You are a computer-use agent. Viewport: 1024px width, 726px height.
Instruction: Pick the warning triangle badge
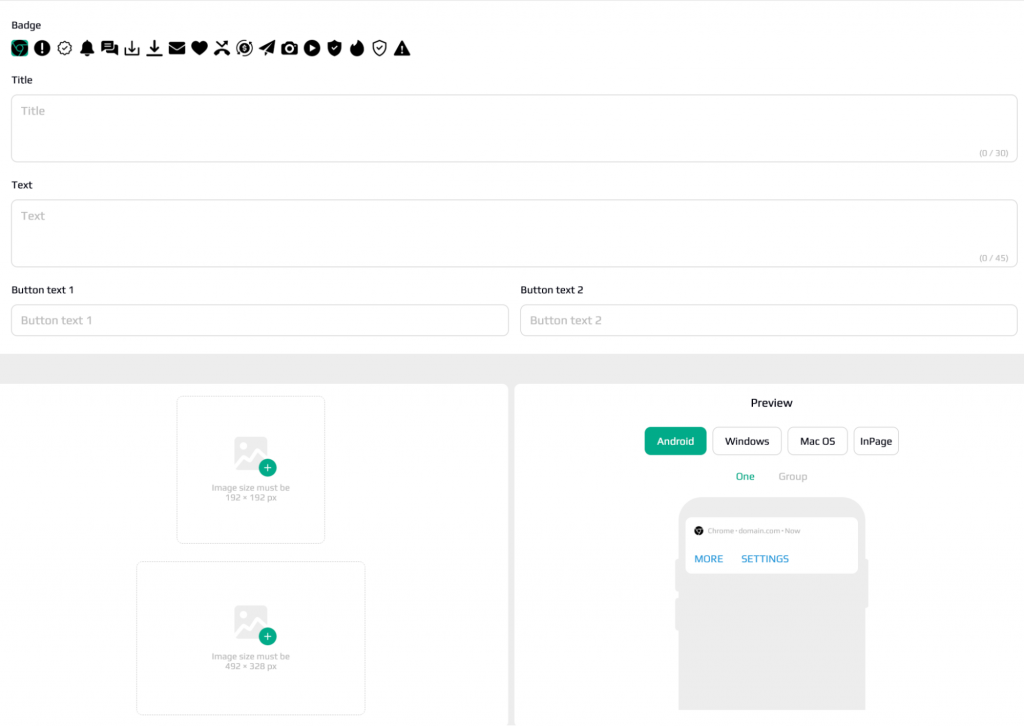(x=402, y=48)
